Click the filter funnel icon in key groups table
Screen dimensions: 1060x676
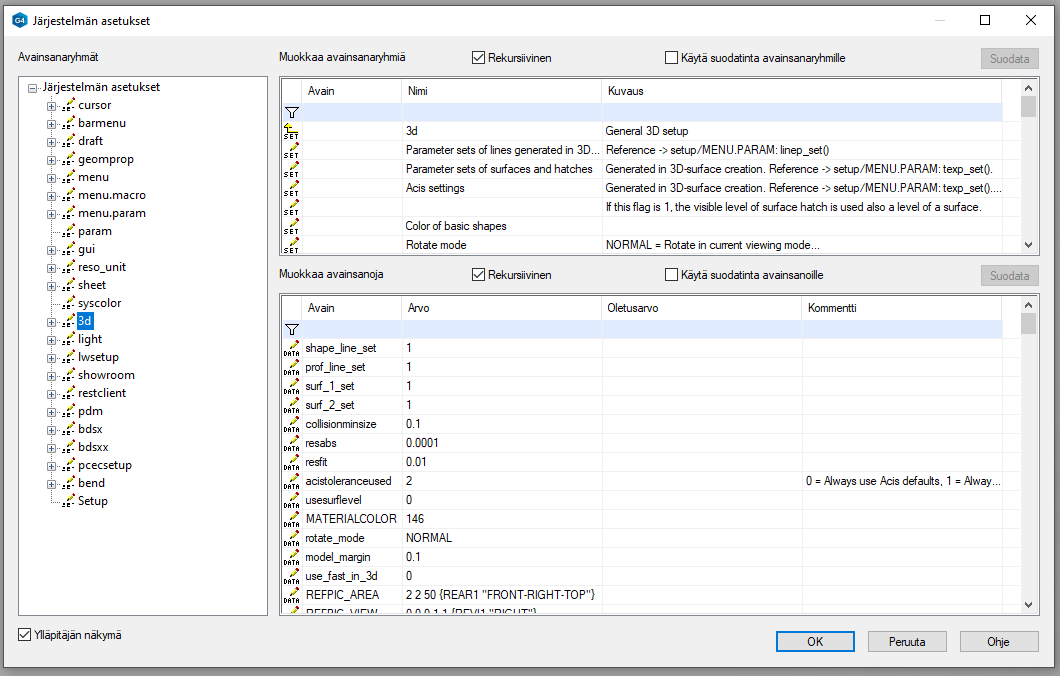(x=292, y=113)
